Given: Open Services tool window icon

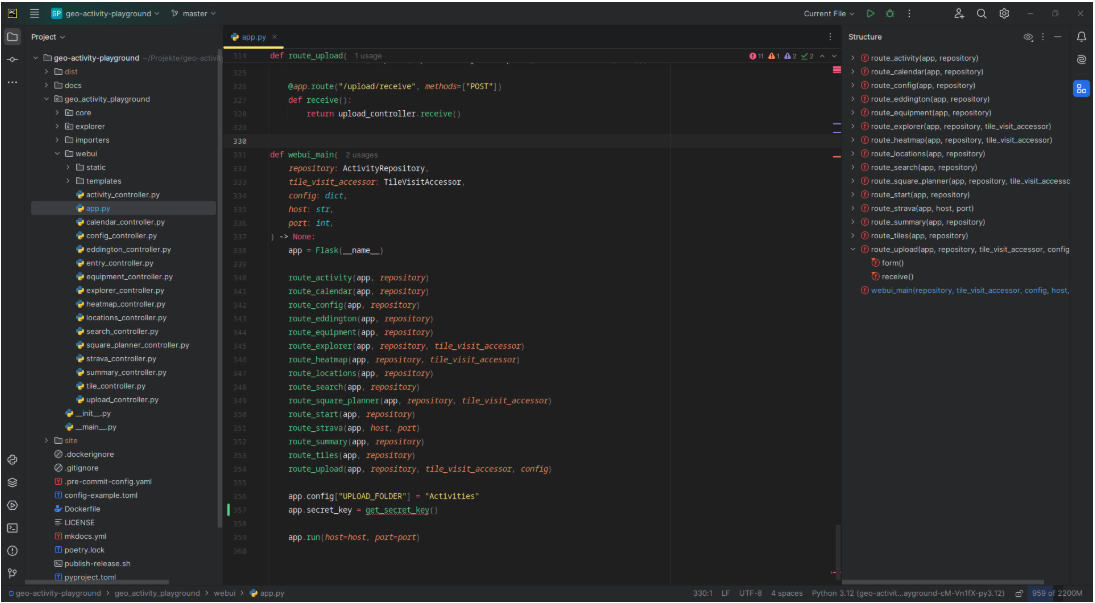Looking at the screenshot, I should [x=12, y=505].
